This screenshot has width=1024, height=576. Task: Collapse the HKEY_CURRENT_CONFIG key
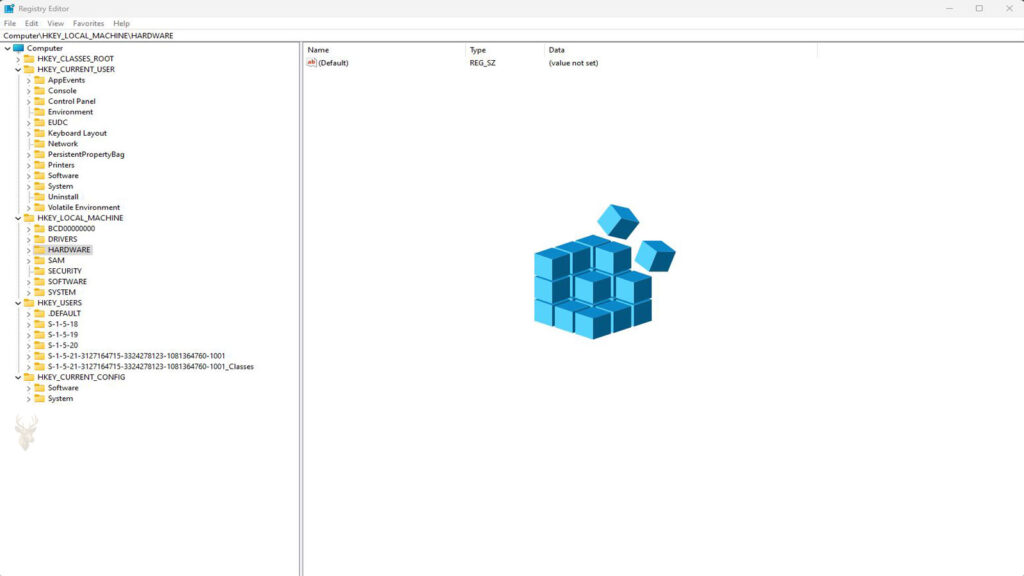(18, 377)
